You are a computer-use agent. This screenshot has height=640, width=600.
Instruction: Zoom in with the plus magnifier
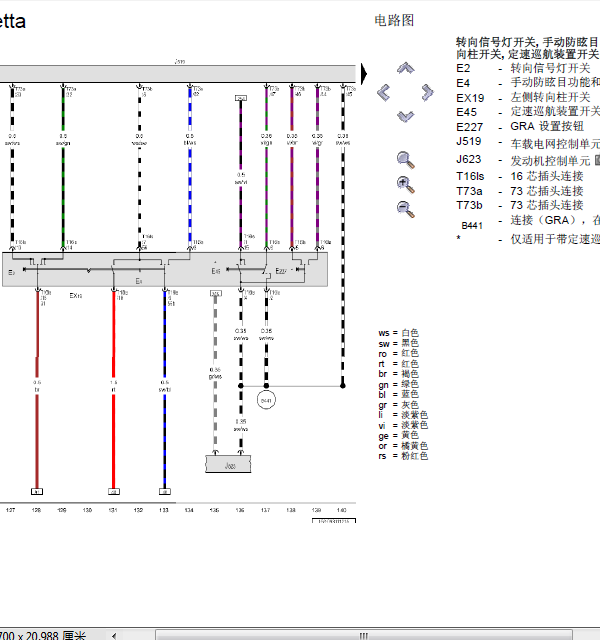(x=406, y=184)
